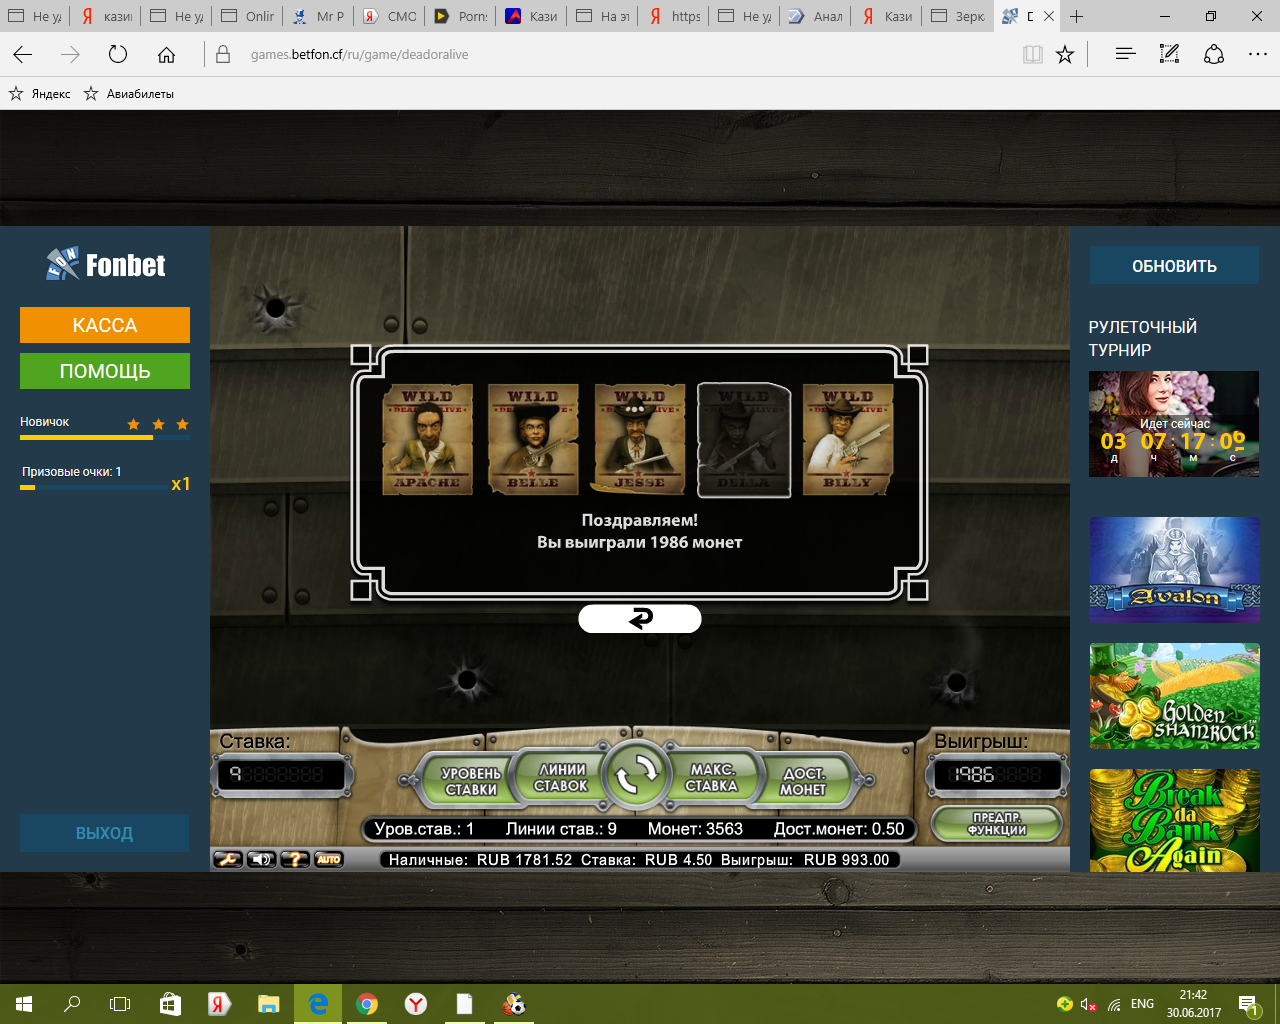The height and width of the screenshot is (1024, 1280).
Task: Switch to the Mr P tab
Action: 318,16
